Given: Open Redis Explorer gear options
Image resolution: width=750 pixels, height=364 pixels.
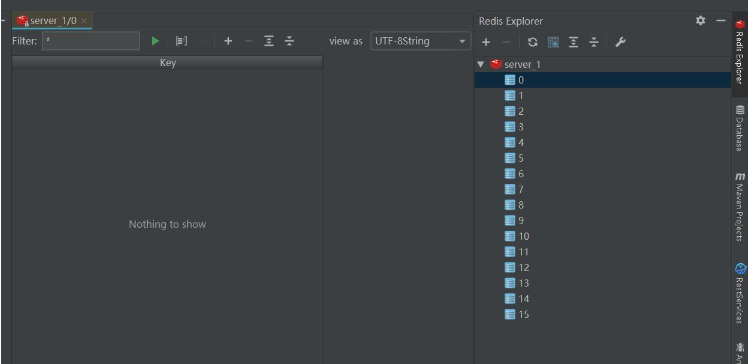Looking at the screenshot, I should (700, 21).
